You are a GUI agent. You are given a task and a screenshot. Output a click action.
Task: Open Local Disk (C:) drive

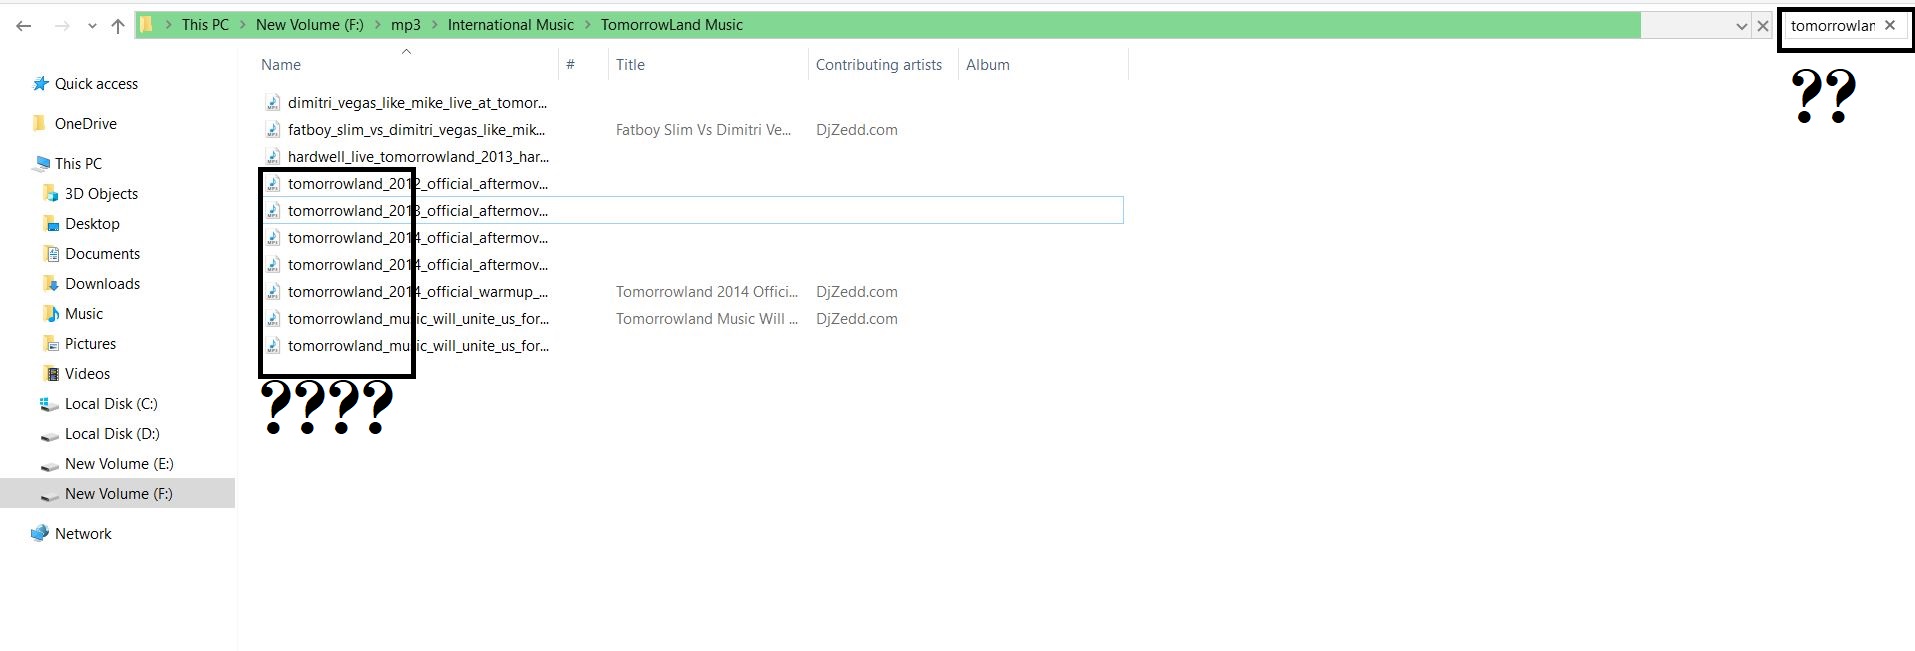click(111, 404)
